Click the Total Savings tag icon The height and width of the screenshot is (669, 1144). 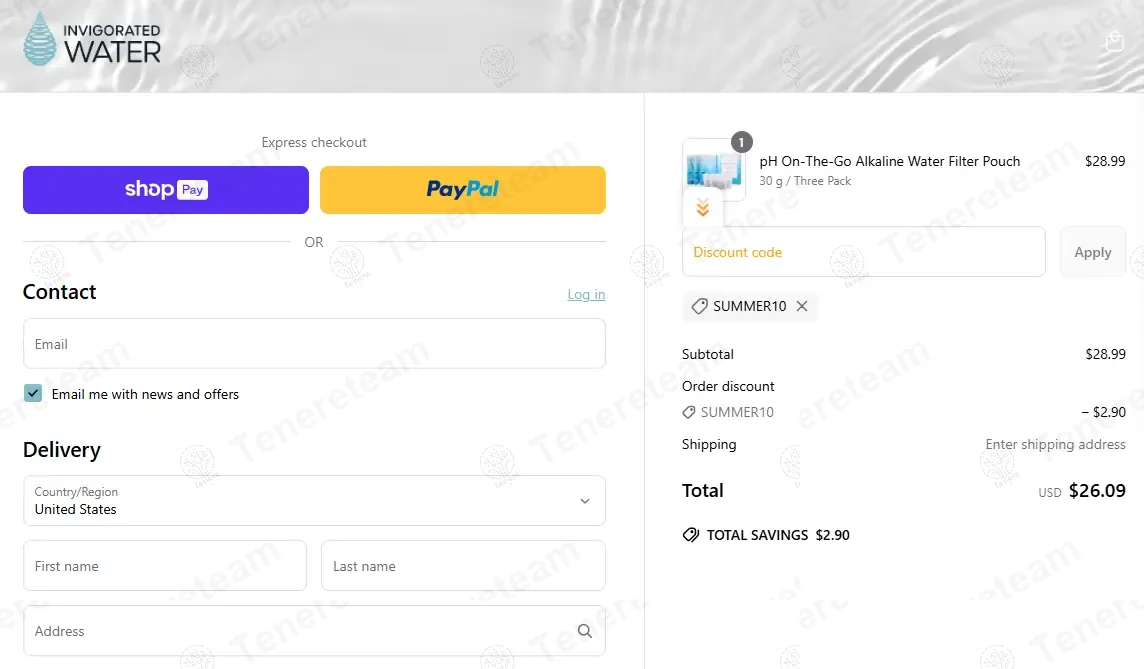pyautogui.click(x=690, y=535)
